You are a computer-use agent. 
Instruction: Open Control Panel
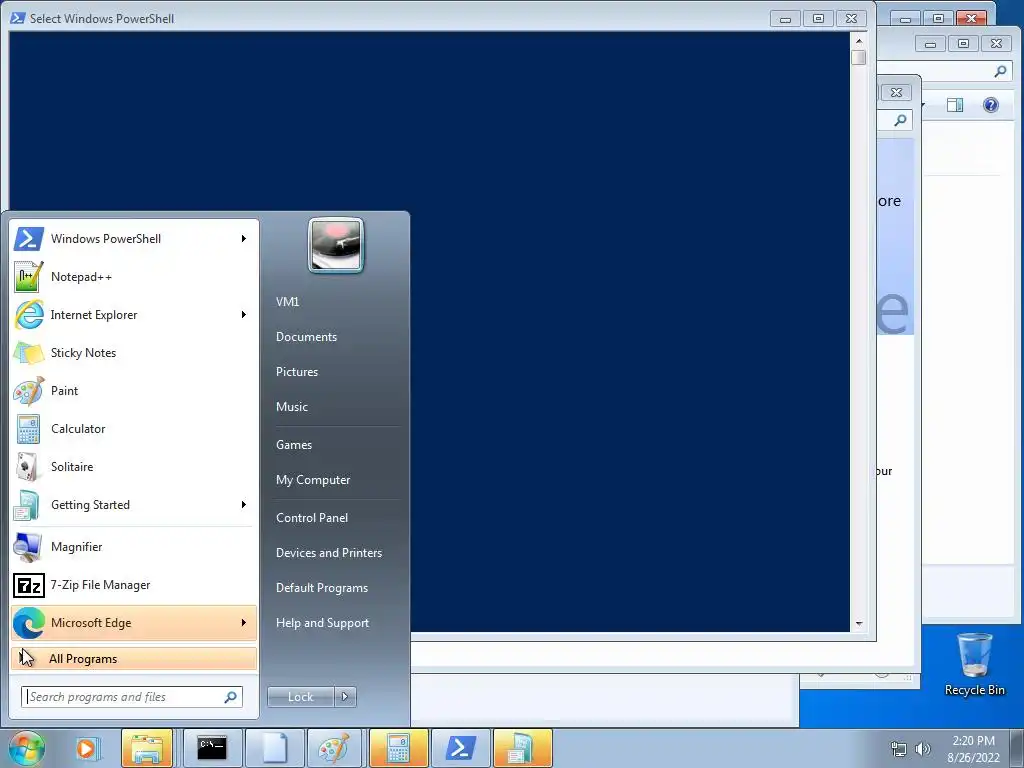pyautogui.click(x=312, y=518)
